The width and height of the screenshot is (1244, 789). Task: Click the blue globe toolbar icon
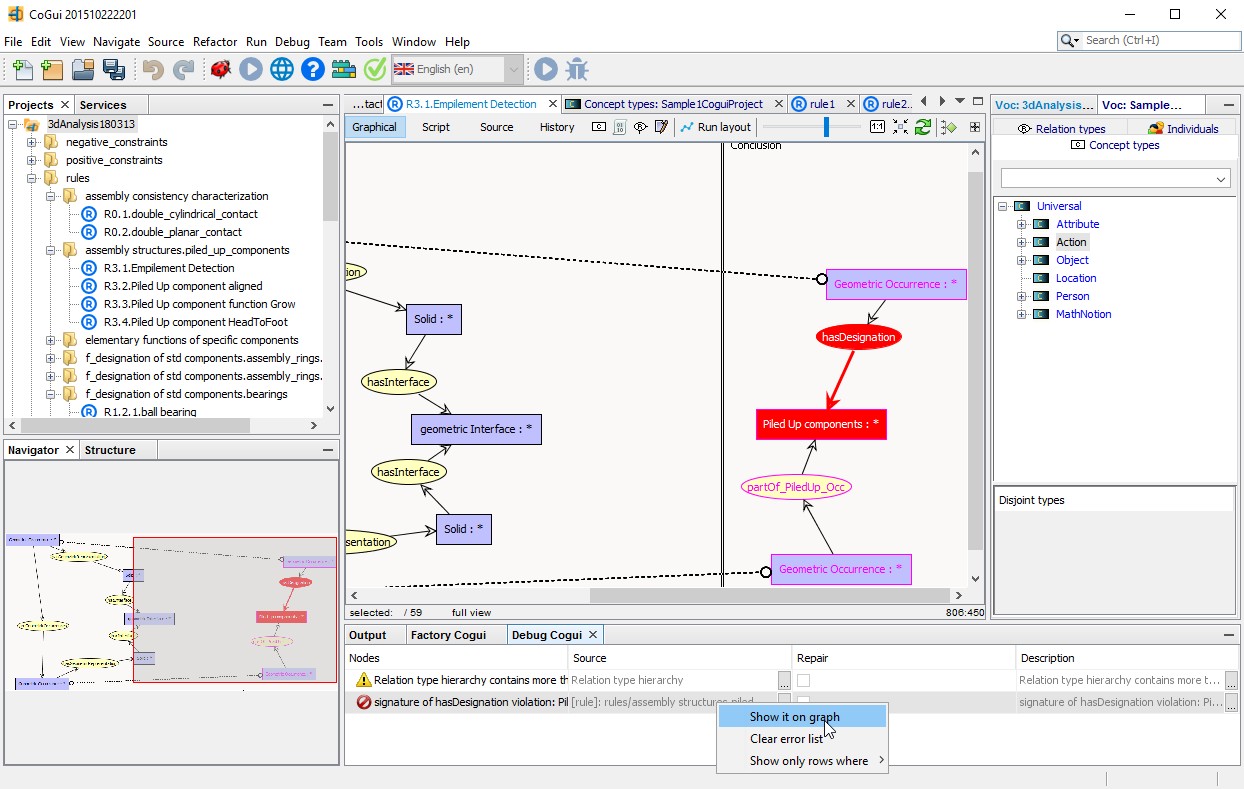[282, 69]
